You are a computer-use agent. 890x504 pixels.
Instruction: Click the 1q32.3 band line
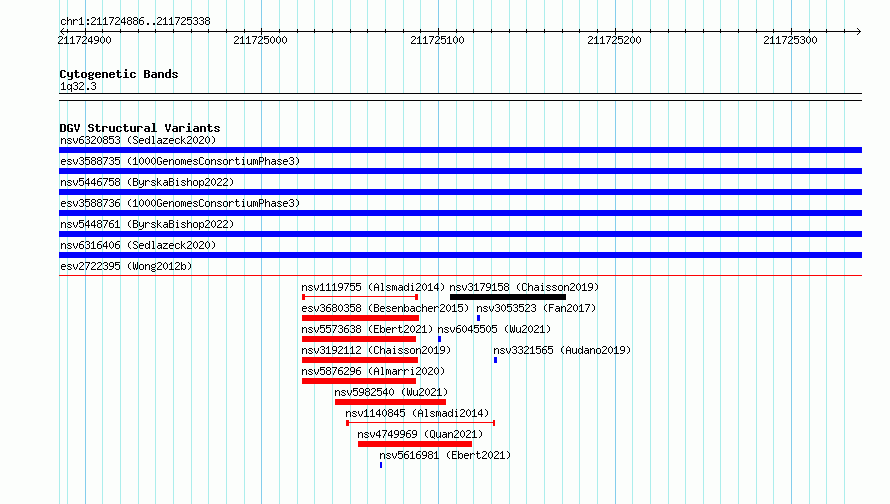pyautogui.click(x=460, y=97)
